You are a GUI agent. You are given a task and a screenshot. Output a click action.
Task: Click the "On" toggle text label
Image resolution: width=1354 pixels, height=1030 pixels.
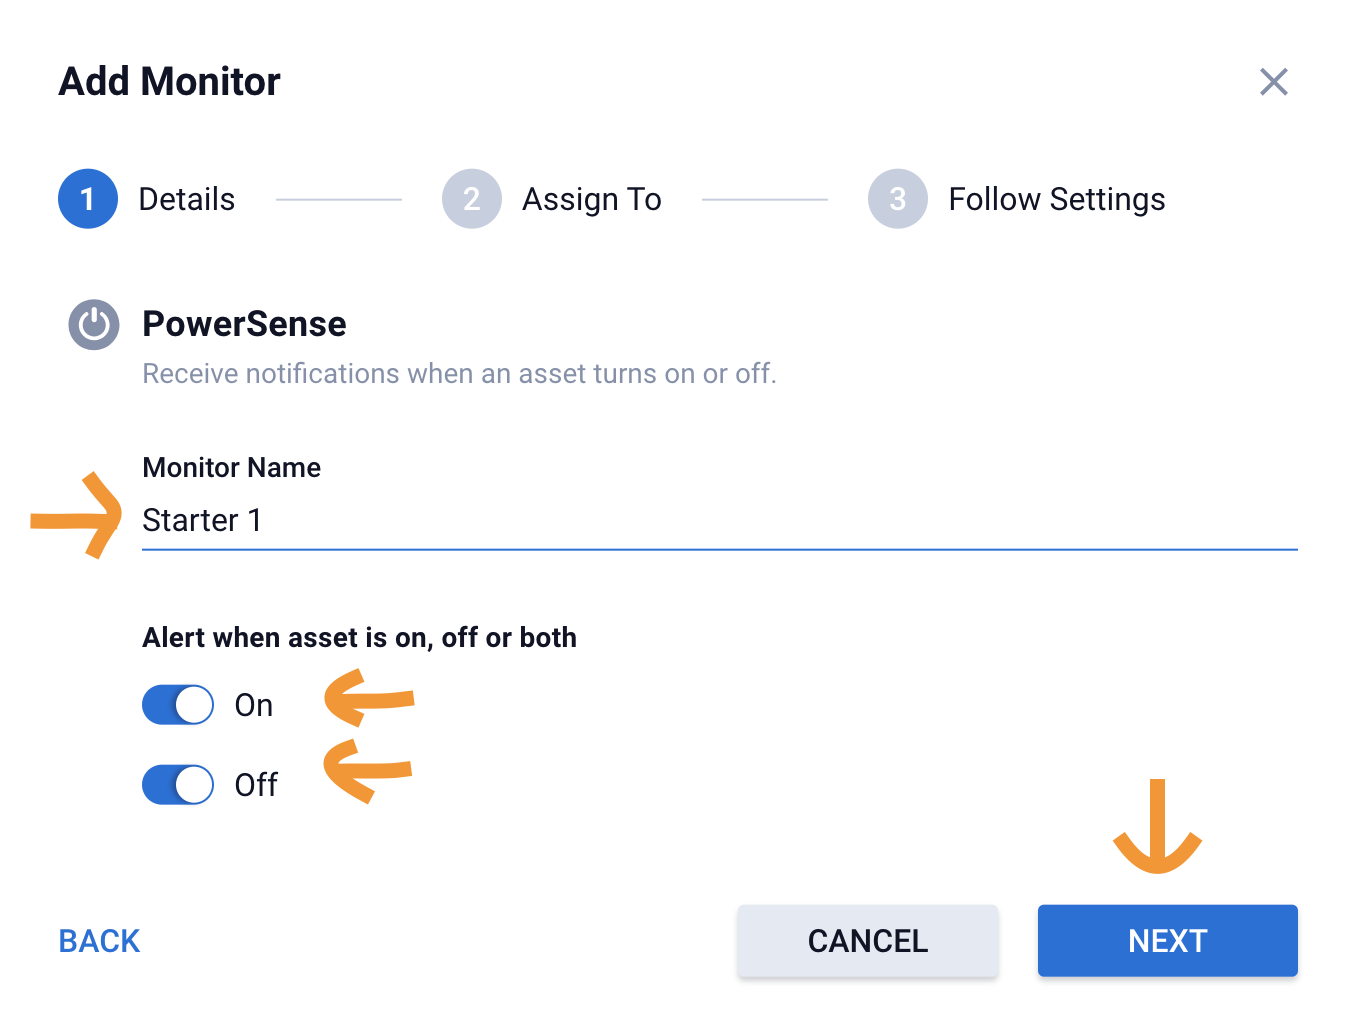click(x=254, y=705)
